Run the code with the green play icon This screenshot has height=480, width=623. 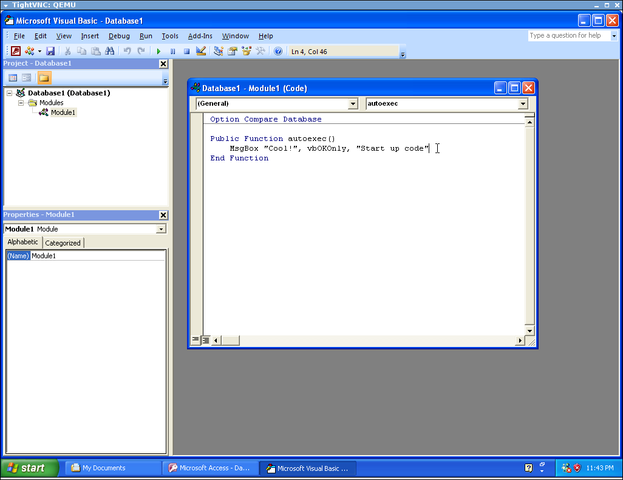tap(159, 51)
